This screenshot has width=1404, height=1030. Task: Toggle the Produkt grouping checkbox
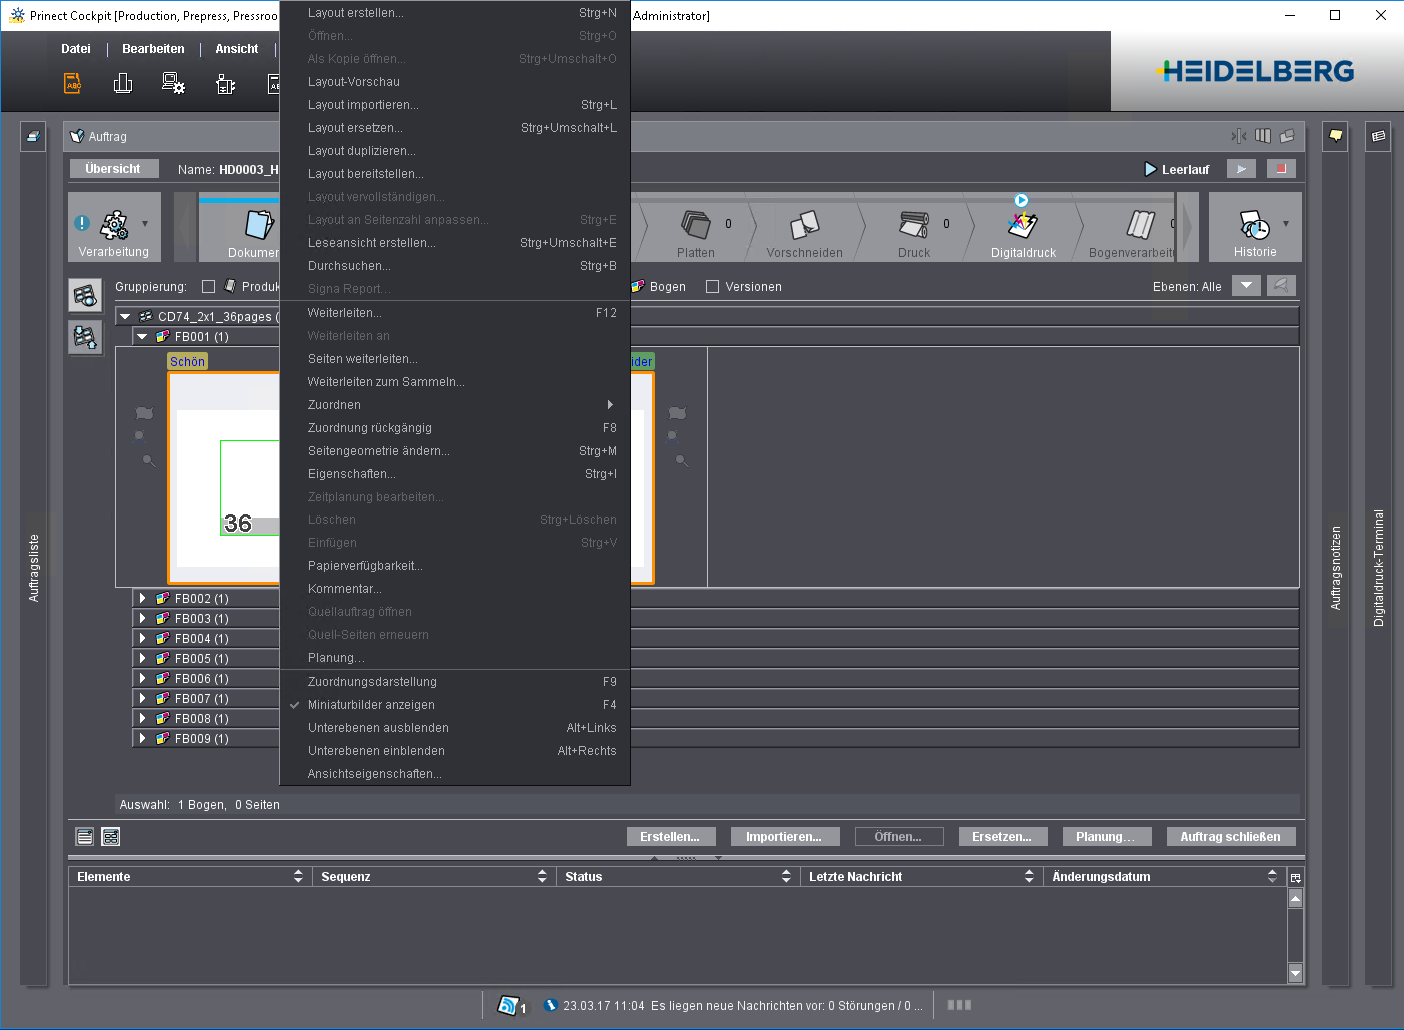(x=208, y=287)
